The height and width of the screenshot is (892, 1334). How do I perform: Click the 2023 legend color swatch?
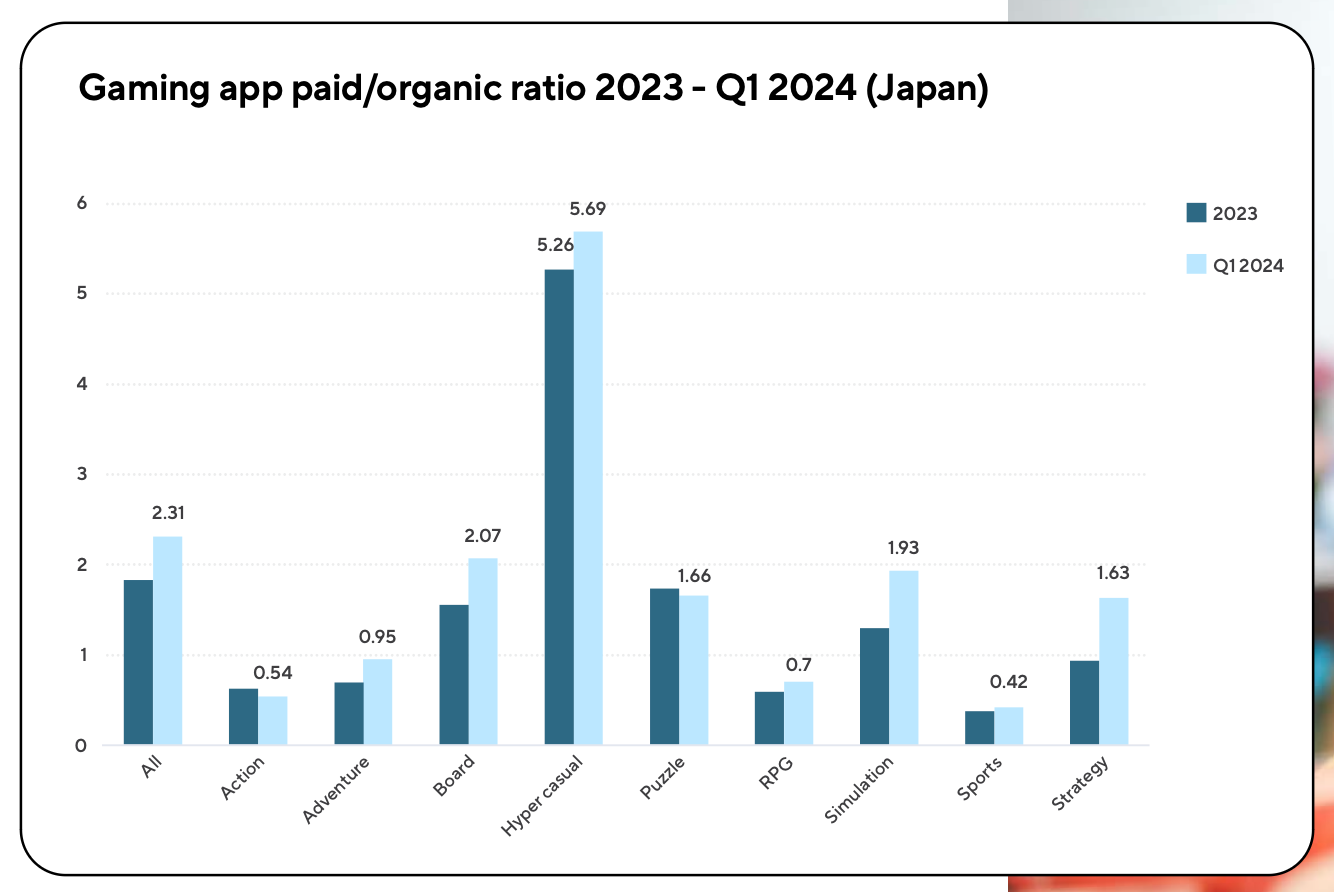coord(1196,213)
